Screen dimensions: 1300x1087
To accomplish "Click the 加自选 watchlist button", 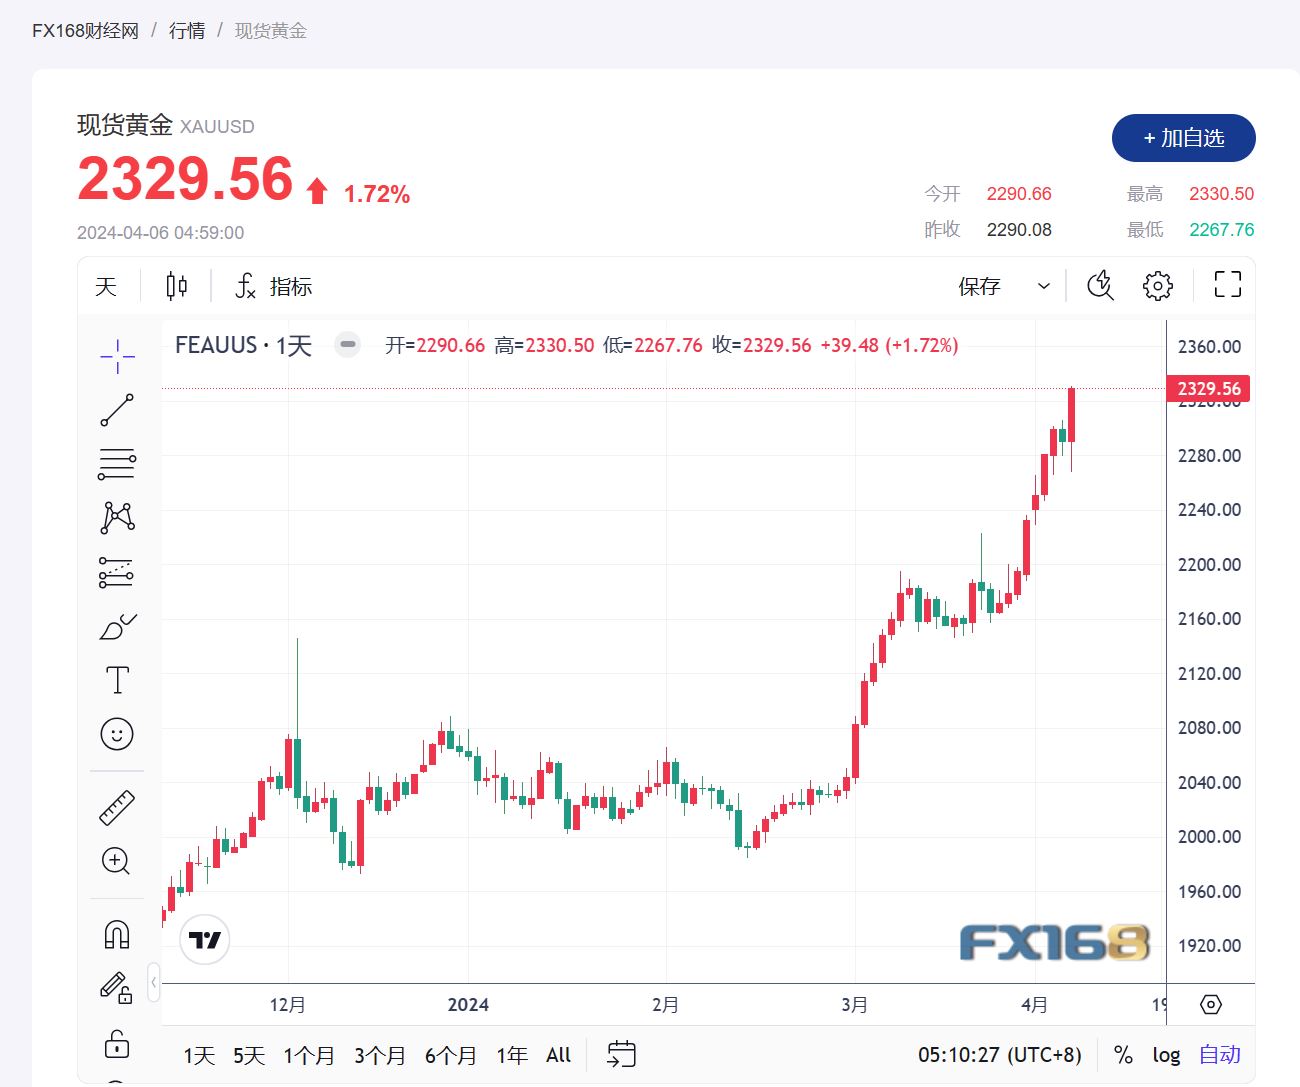I will coord(1184,138).
